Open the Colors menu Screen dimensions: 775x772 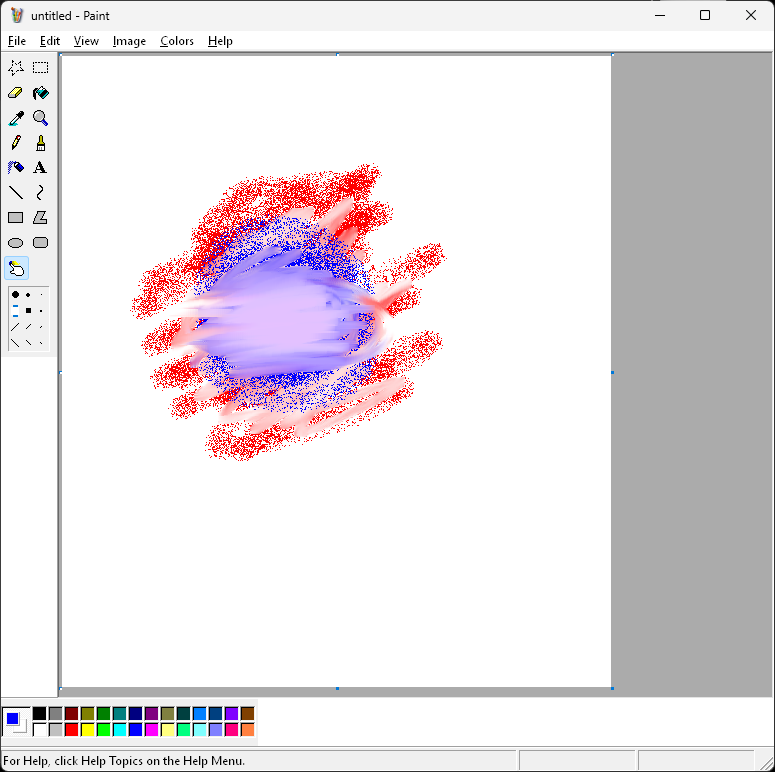point(177,41)
